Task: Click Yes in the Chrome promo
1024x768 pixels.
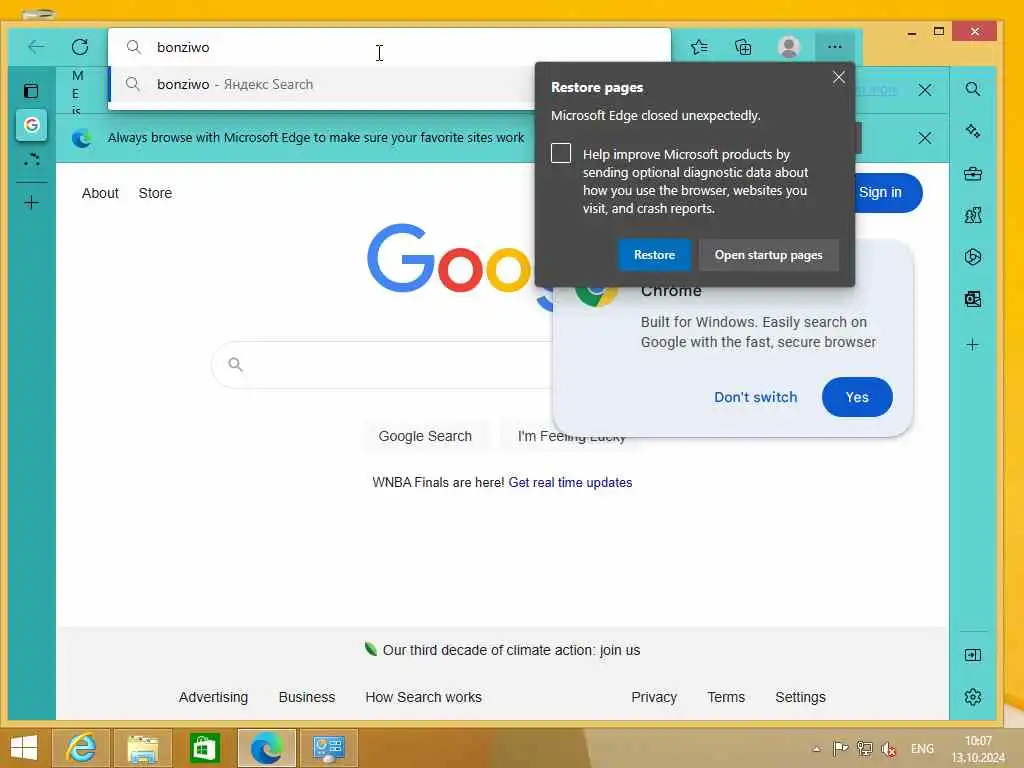Action: click(x=857, y=397)
